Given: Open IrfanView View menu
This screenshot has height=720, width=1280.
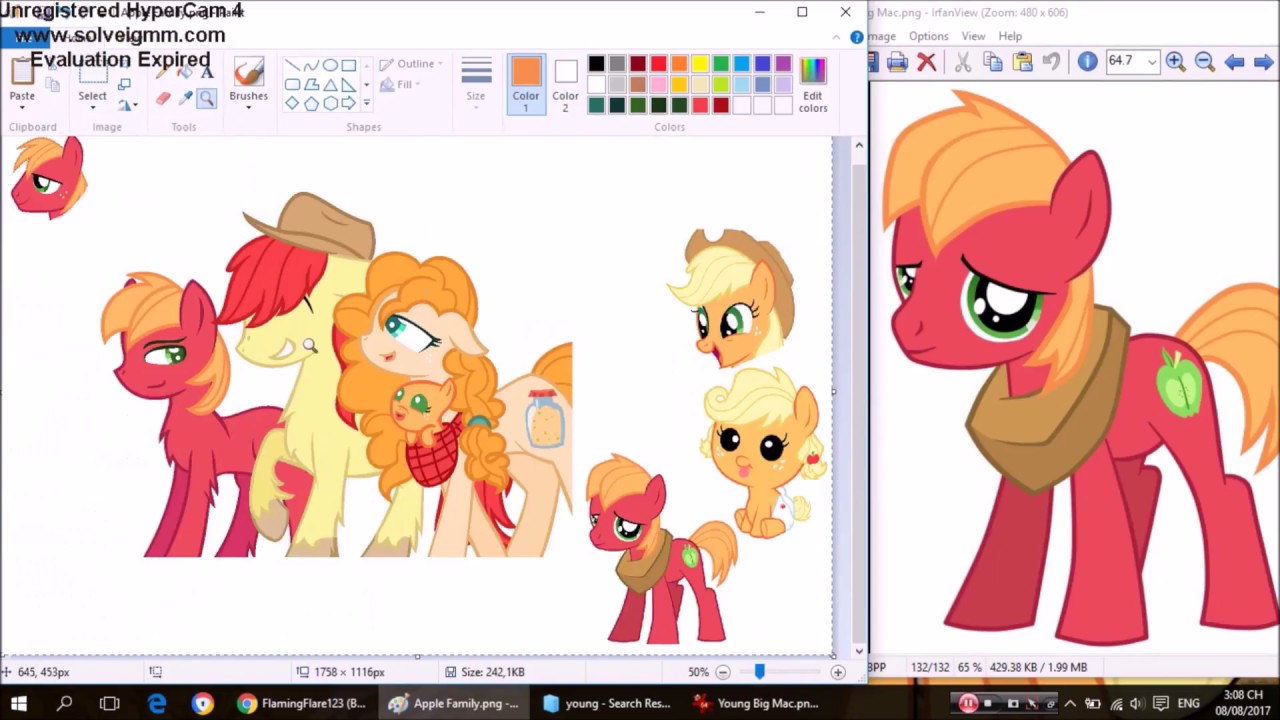Looking at the screenshot, I should tap(973, 36).
